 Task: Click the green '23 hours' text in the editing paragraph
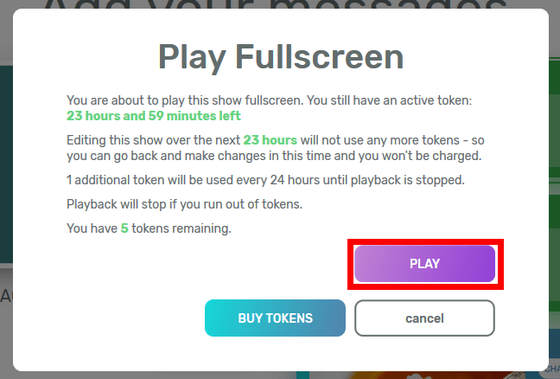270,140
